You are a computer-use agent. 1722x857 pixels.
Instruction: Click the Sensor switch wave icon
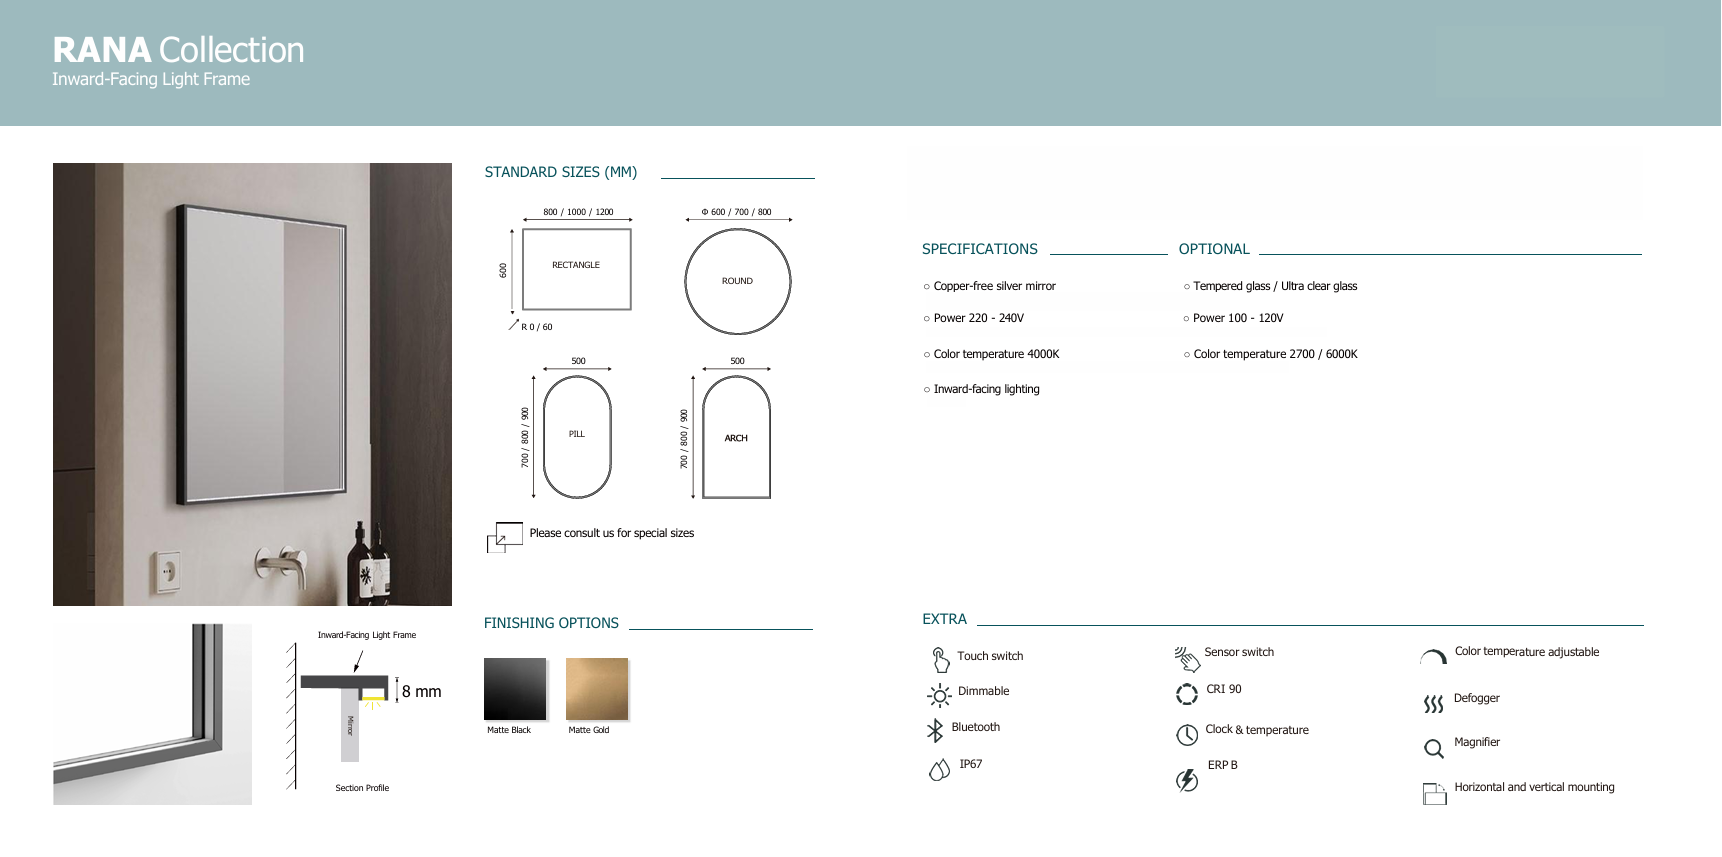click(1187, 658)
